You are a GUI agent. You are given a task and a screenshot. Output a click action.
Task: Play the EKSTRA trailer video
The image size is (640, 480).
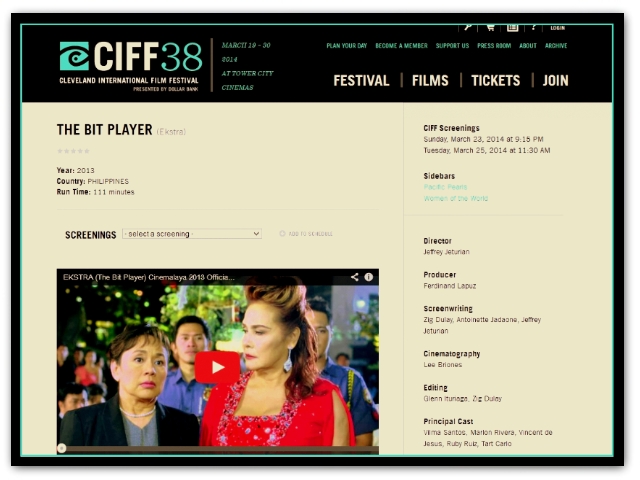(217, 367)
